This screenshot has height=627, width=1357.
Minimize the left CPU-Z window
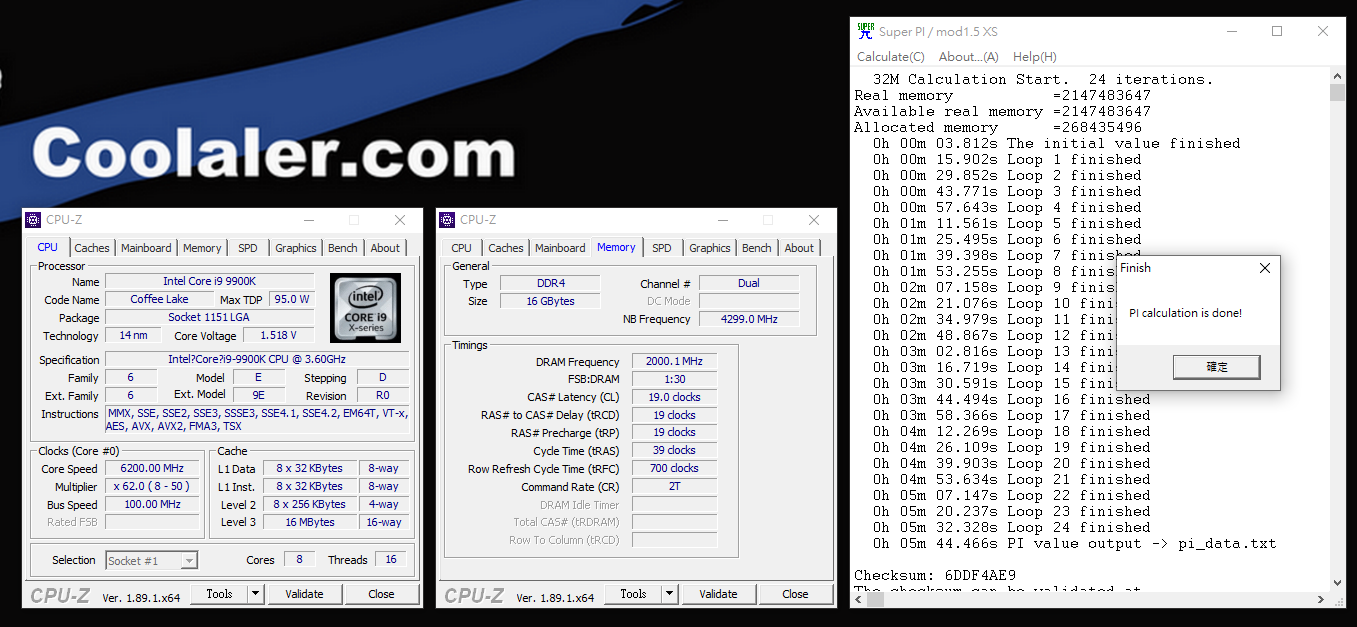[308, 220]
